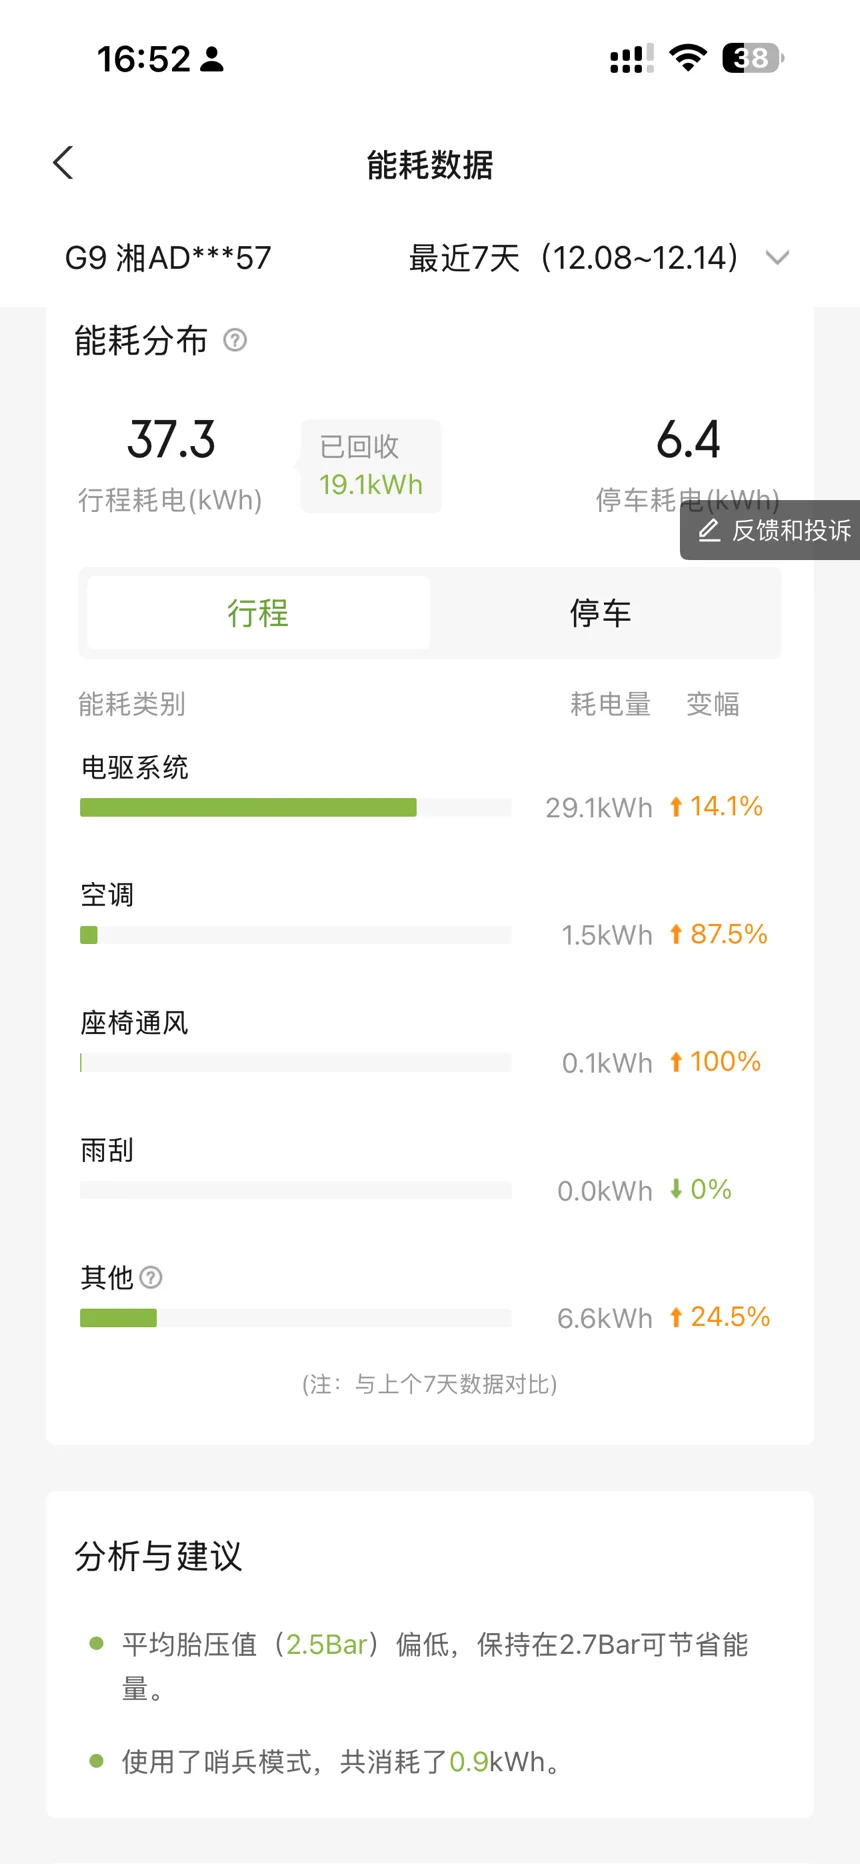Tap question mark icon next to 其他

(151, 1277)
